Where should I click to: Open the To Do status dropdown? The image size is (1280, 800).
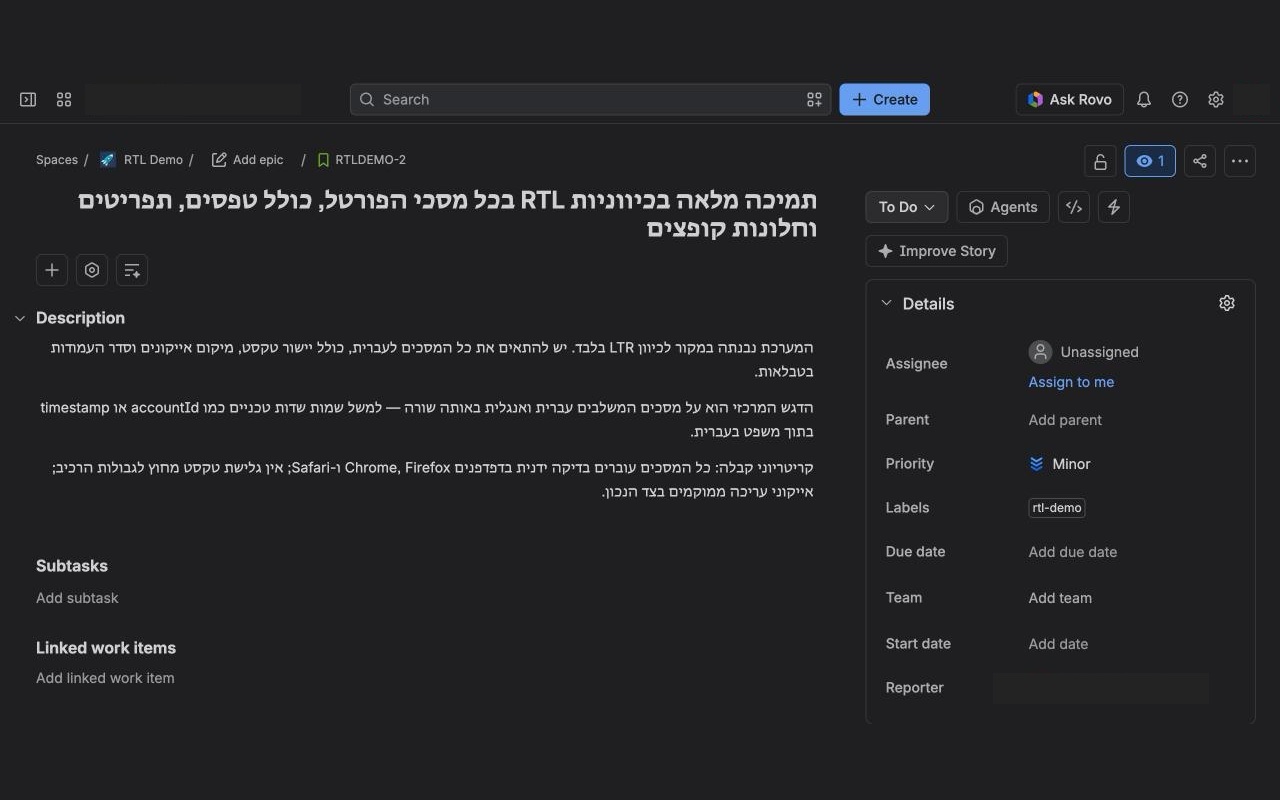coord(907,207)
